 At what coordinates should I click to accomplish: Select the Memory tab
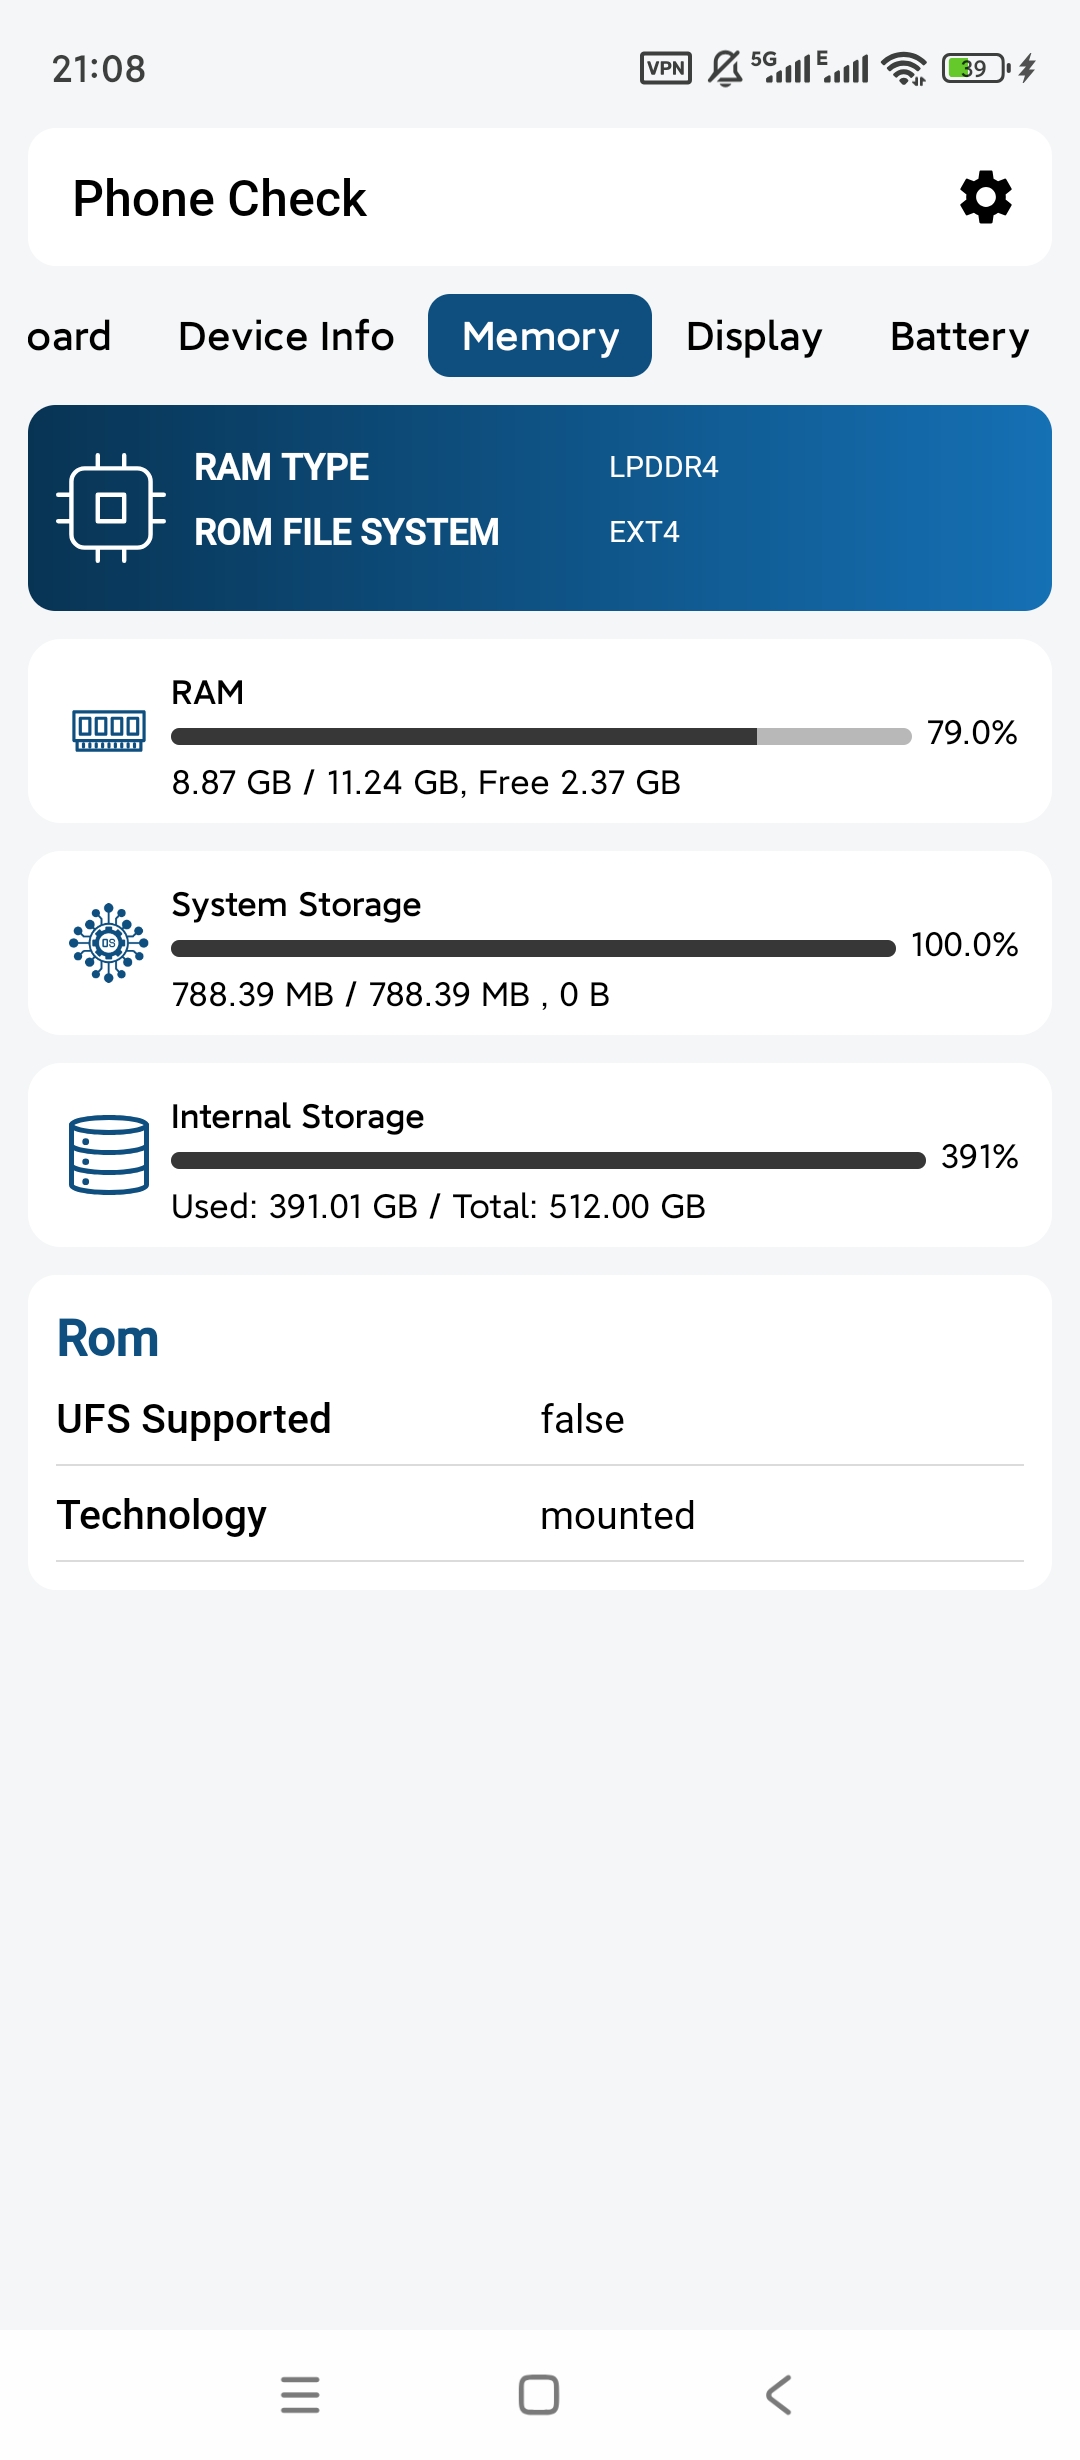click(540, 336)
